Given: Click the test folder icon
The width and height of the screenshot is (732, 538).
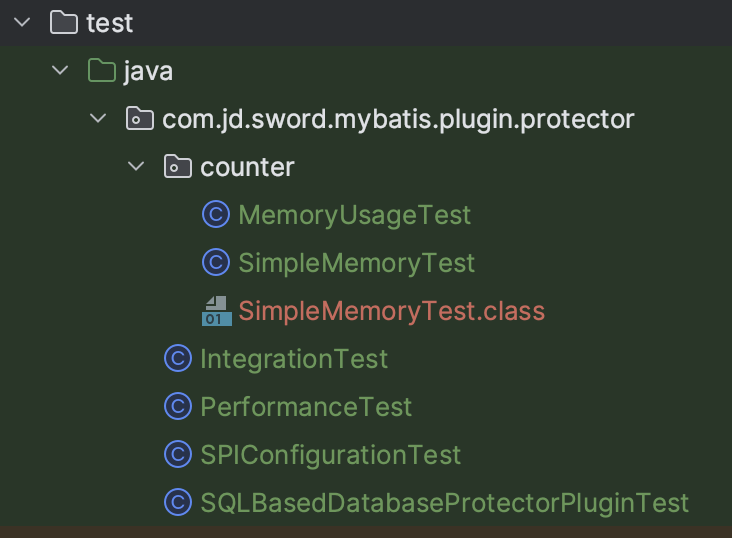Looking at the screenshot, I should [64, 22].
